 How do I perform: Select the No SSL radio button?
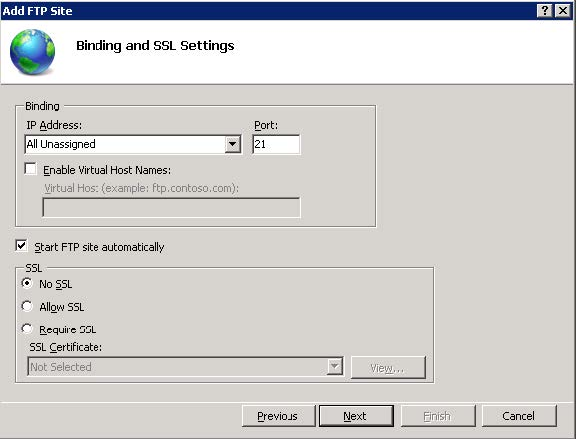(27, 283)
